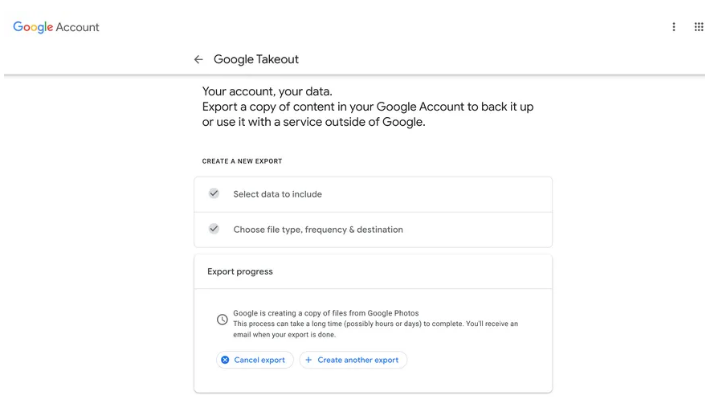Open the Google apps grid launcher

[697, 27]
